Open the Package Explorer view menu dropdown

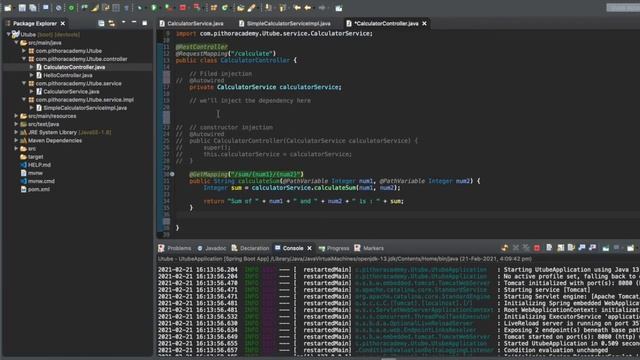(124, 23)
